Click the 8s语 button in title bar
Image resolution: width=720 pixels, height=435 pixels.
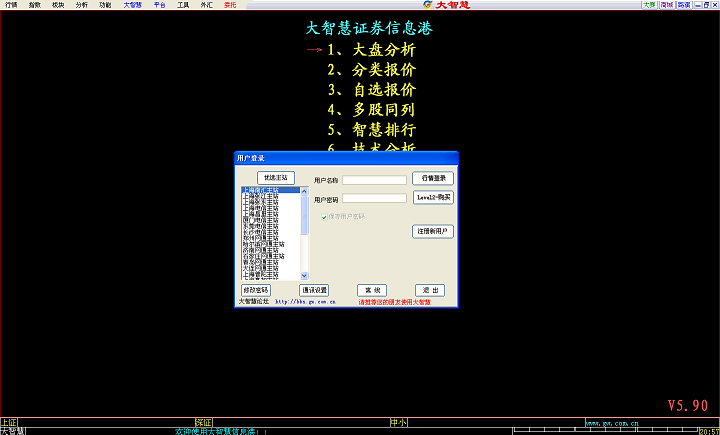click(683, 5)
